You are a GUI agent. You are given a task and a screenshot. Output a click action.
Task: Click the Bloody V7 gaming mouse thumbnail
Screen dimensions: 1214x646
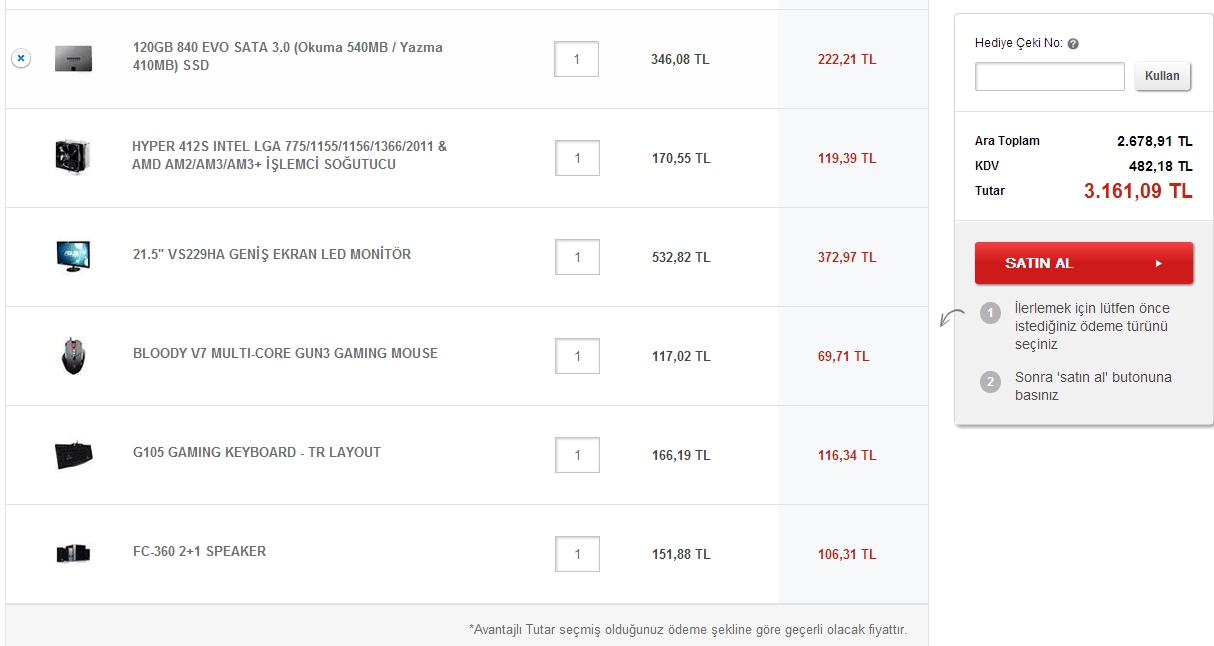coord(73,355)
